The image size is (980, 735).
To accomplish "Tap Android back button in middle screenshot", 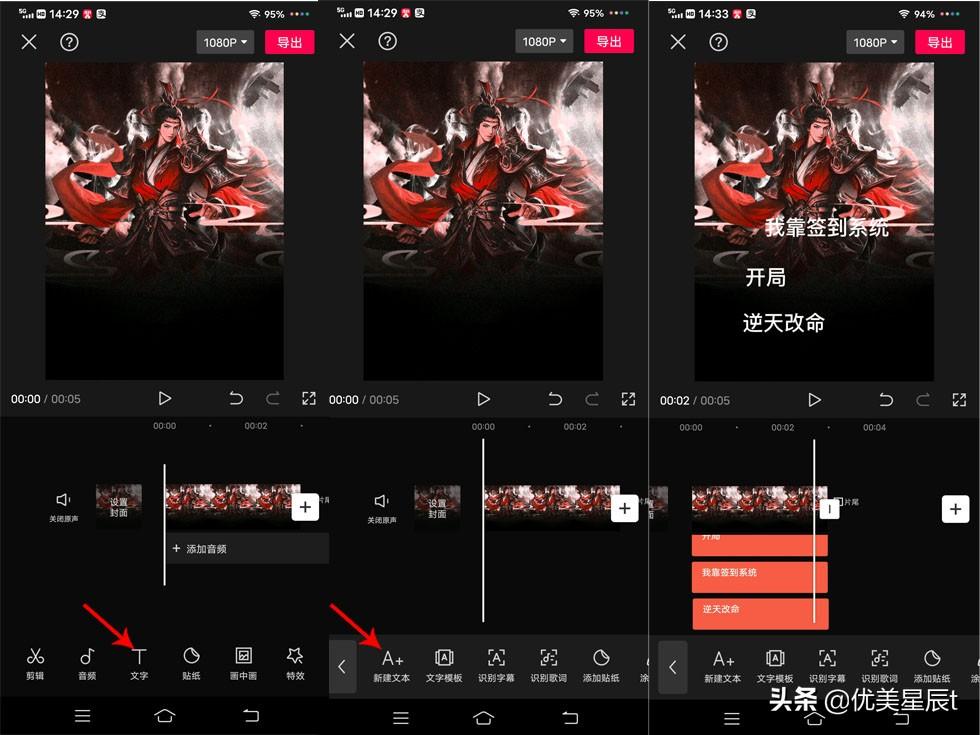I will tap(569, 717).
